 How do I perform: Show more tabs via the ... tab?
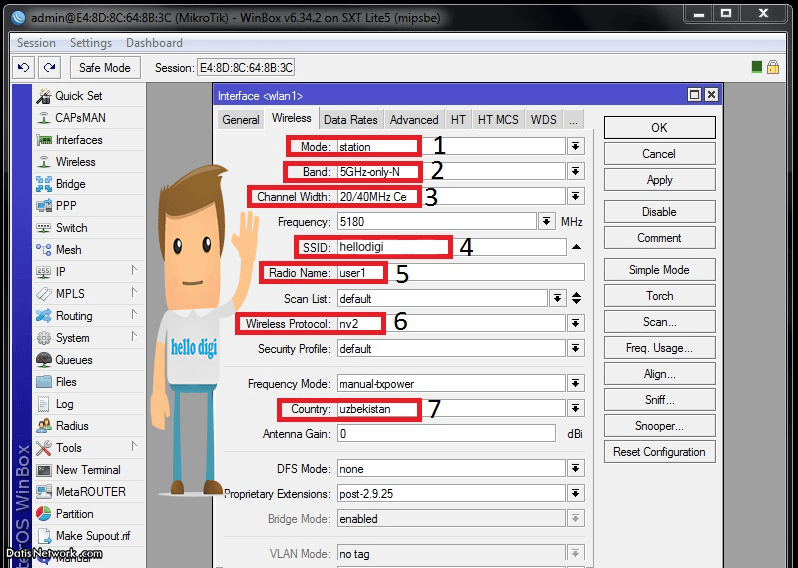coord(574,120)
